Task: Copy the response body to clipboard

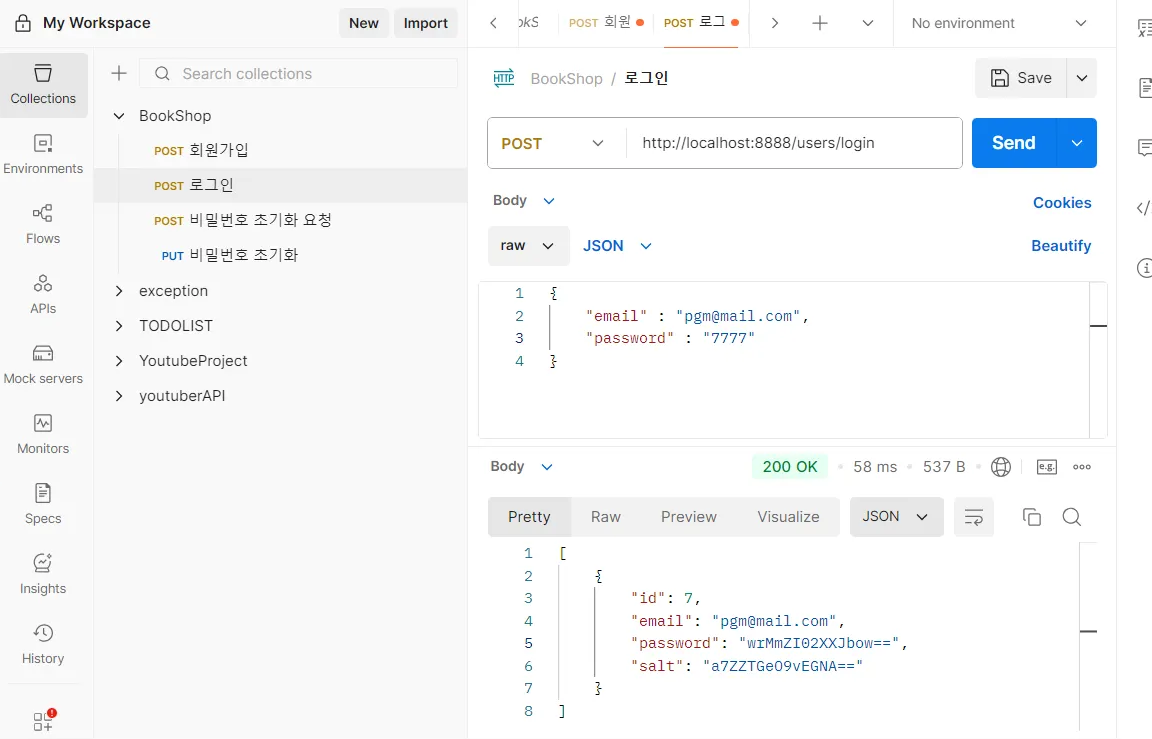Action: pyautogui.click(x=1032, y=517)
